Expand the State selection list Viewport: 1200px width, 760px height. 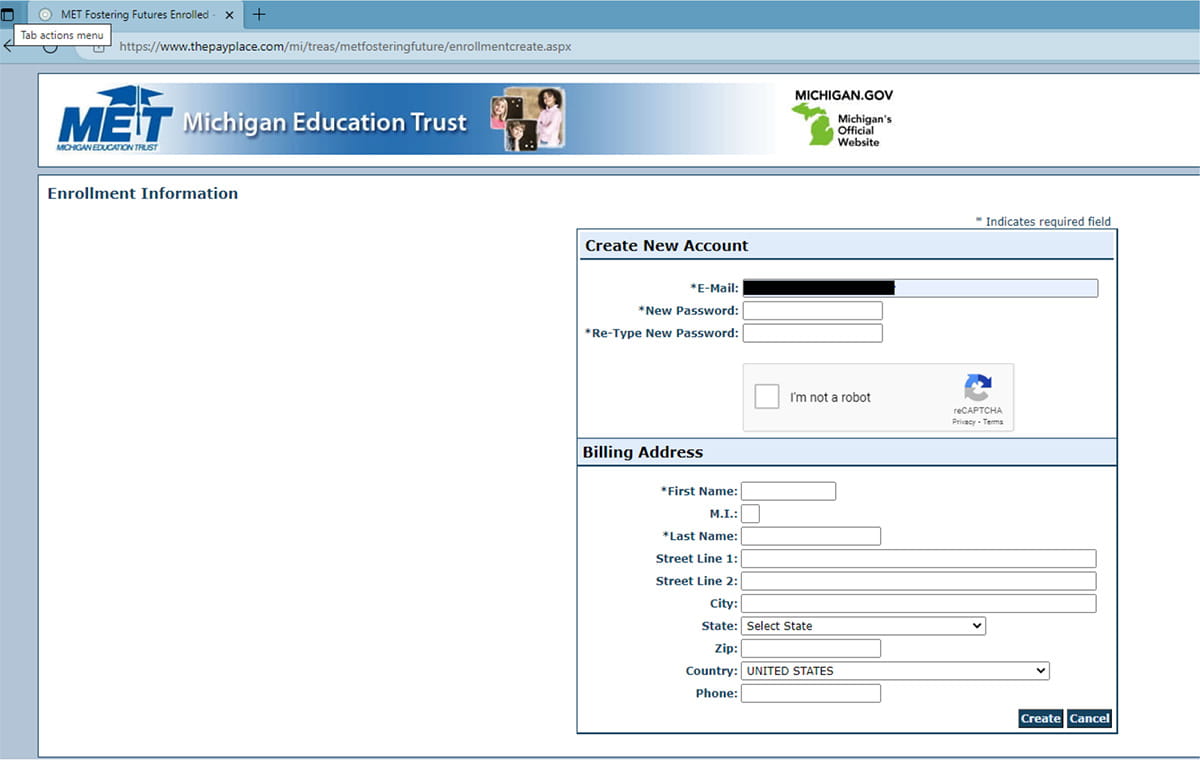[977, 625]
